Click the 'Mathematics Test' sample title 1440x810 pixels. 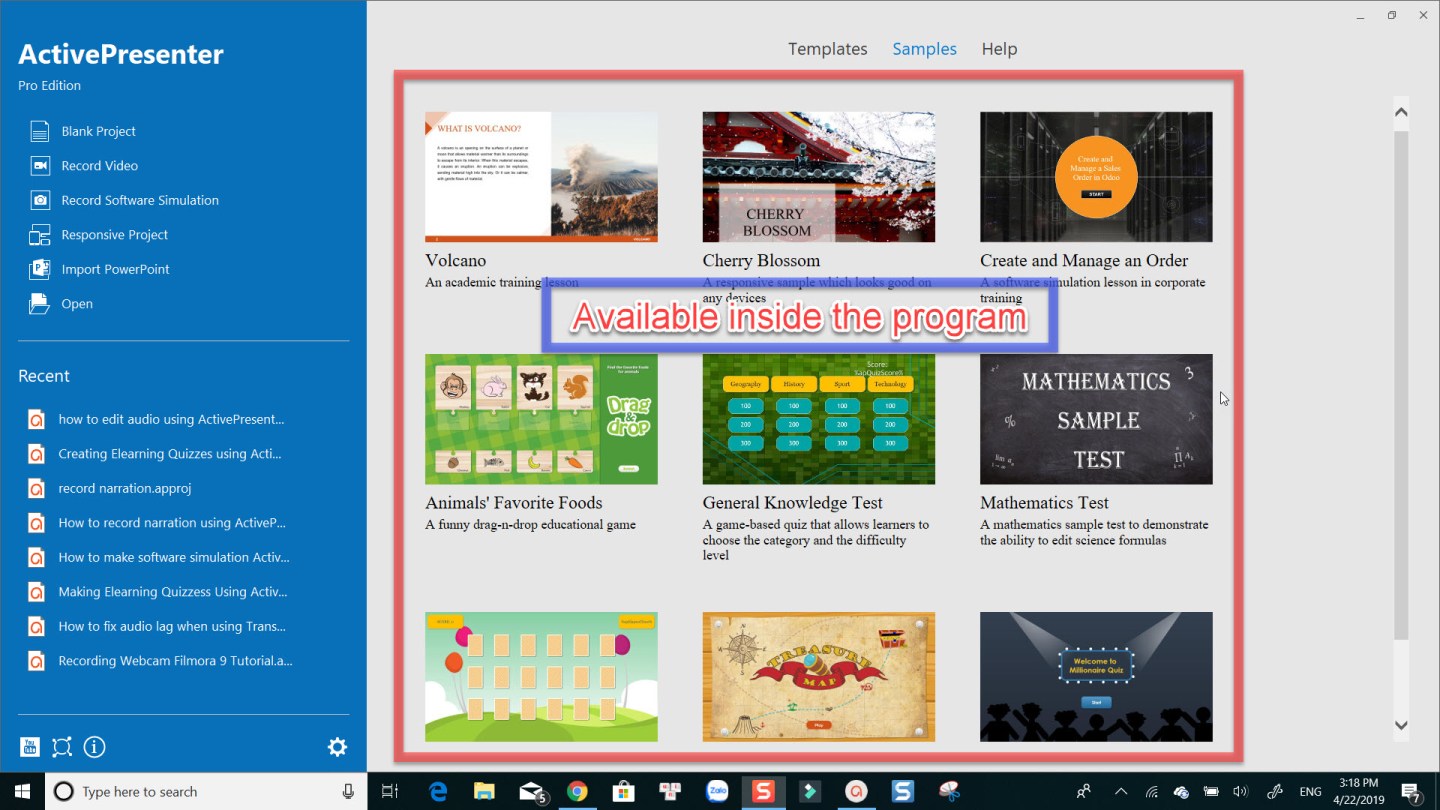tap(1044, 503)
